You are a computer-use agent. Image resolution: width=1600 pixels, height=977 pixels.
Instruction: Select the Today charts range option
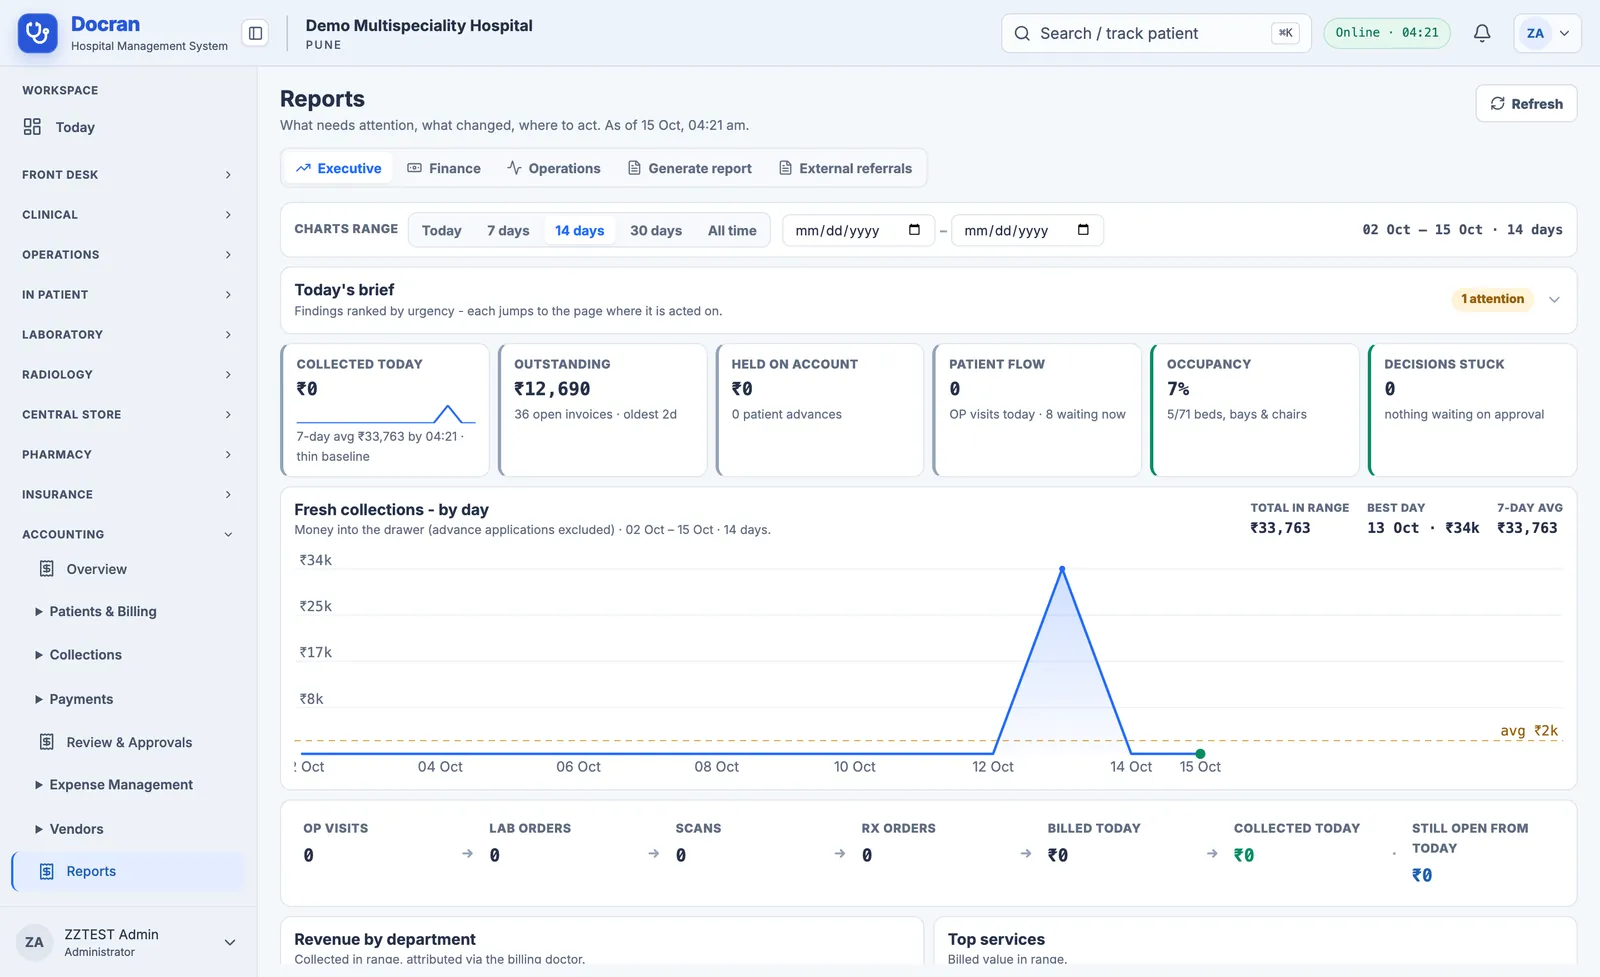pos(441,230)
